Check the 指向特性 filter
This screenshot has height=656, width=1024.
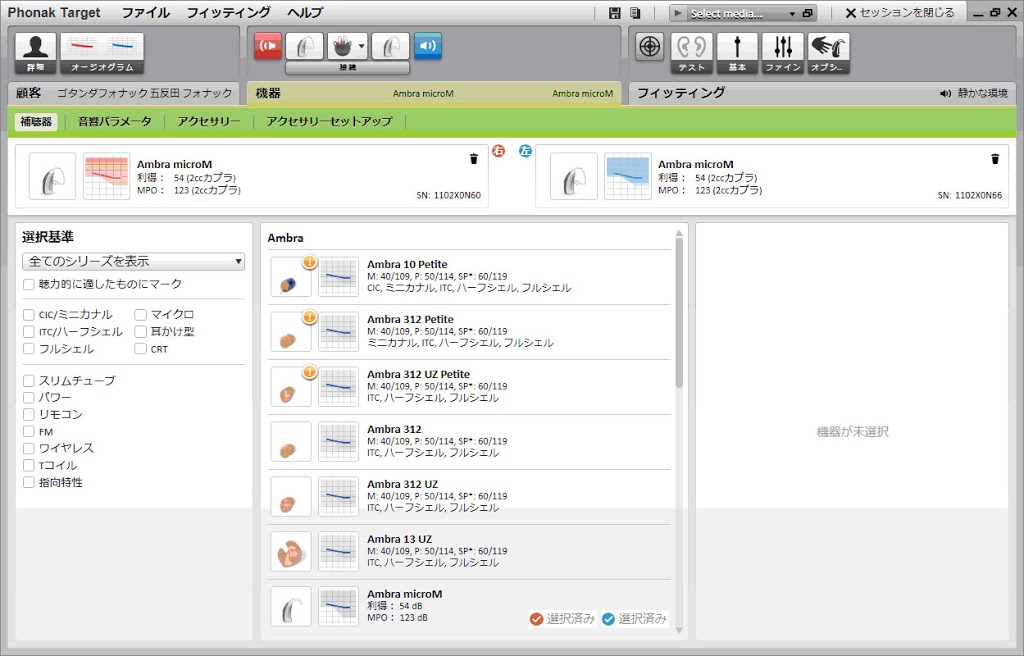[x=29, y=482]
